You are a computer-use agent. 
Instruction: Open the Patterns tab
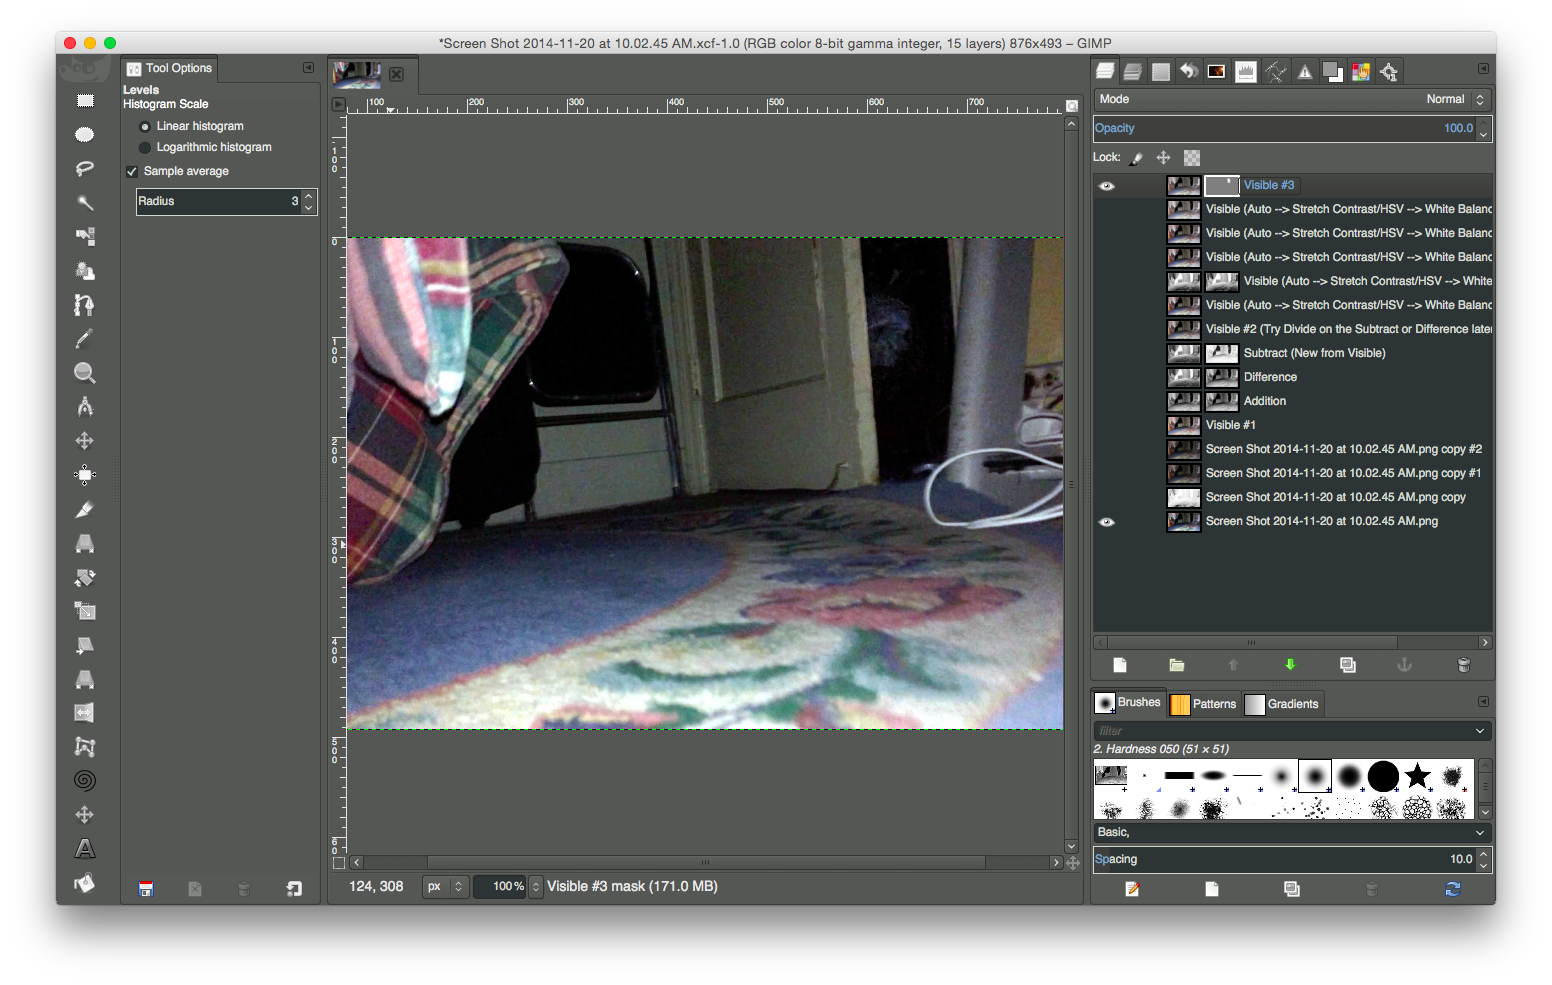point(1204,704)
